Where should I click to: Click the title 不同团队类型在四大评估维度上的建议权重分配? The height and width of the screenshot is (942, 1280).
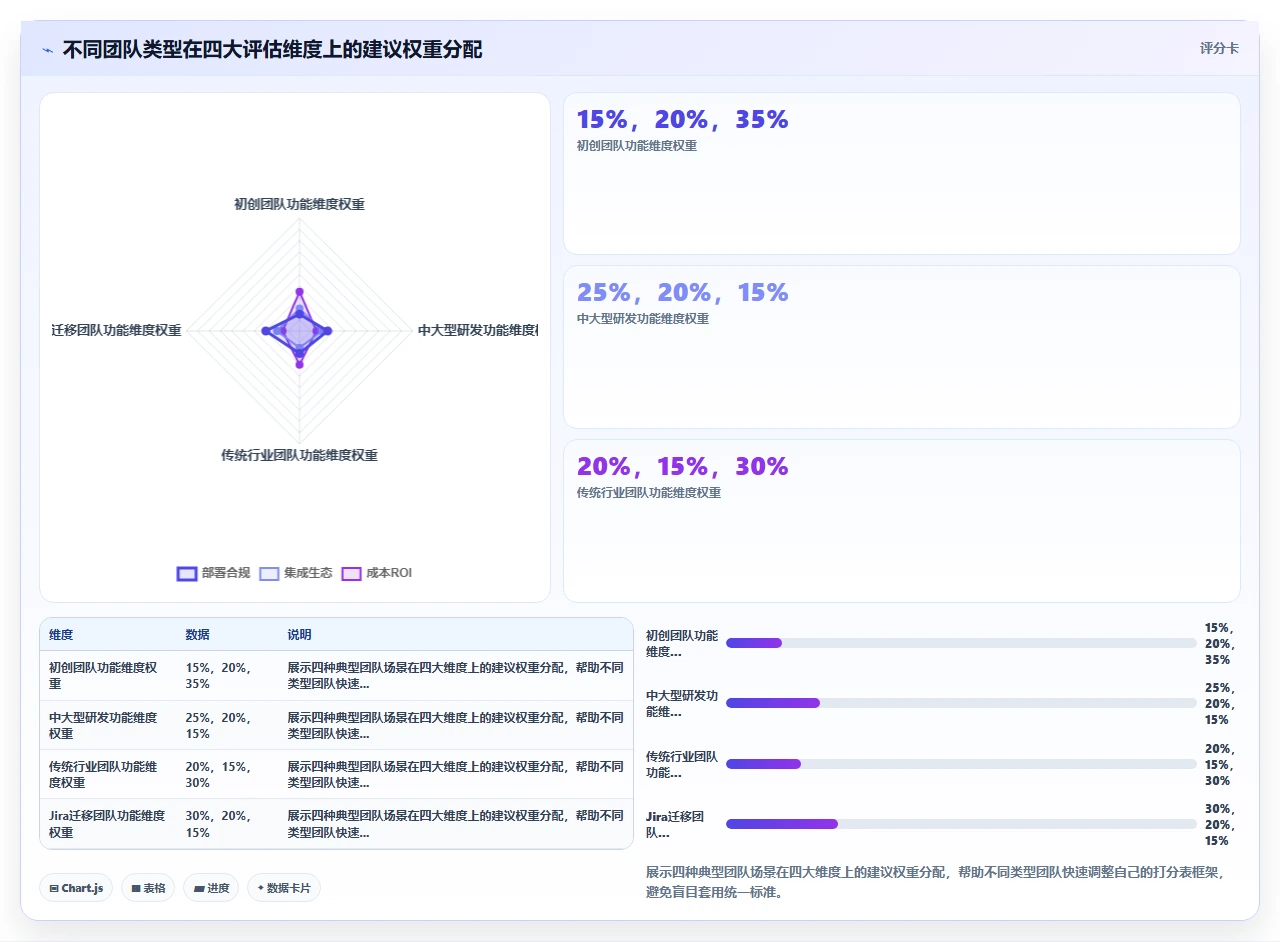click(x=272, y=49)
